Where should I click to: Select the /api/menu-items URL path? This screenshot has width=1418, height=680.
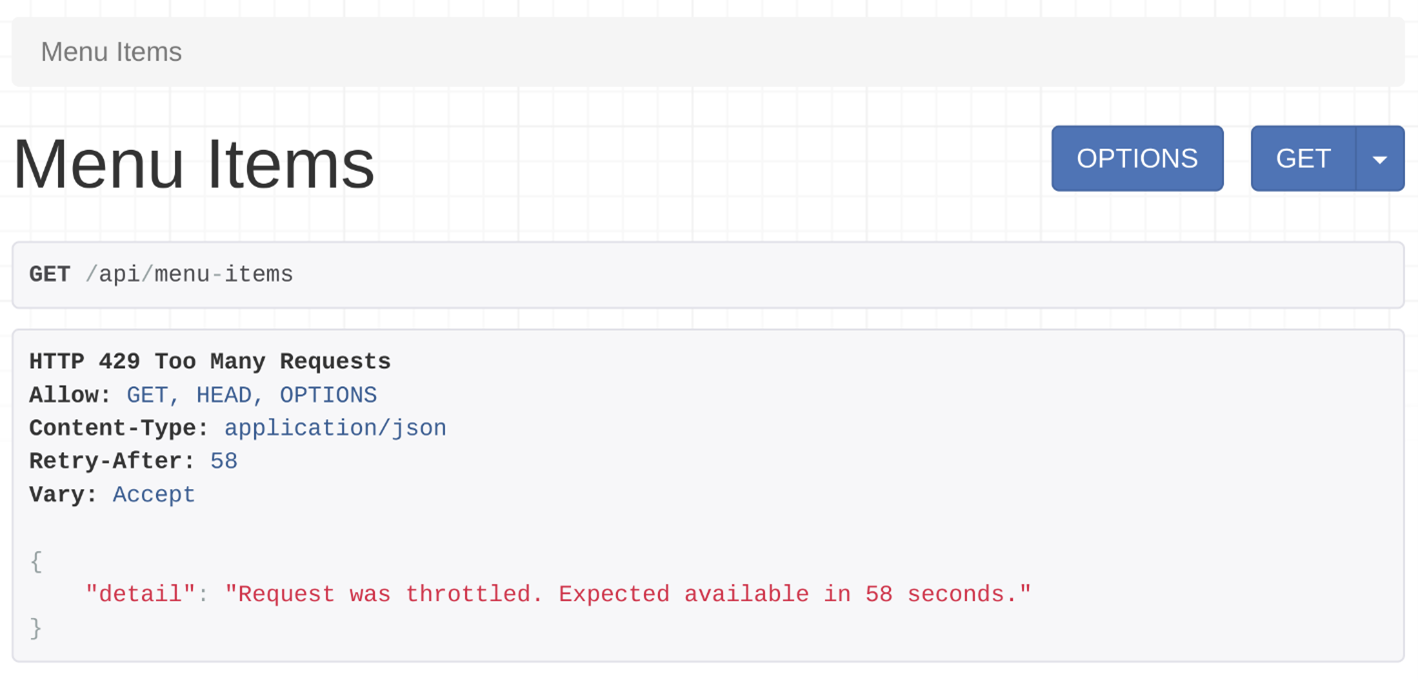click(189, 275)
